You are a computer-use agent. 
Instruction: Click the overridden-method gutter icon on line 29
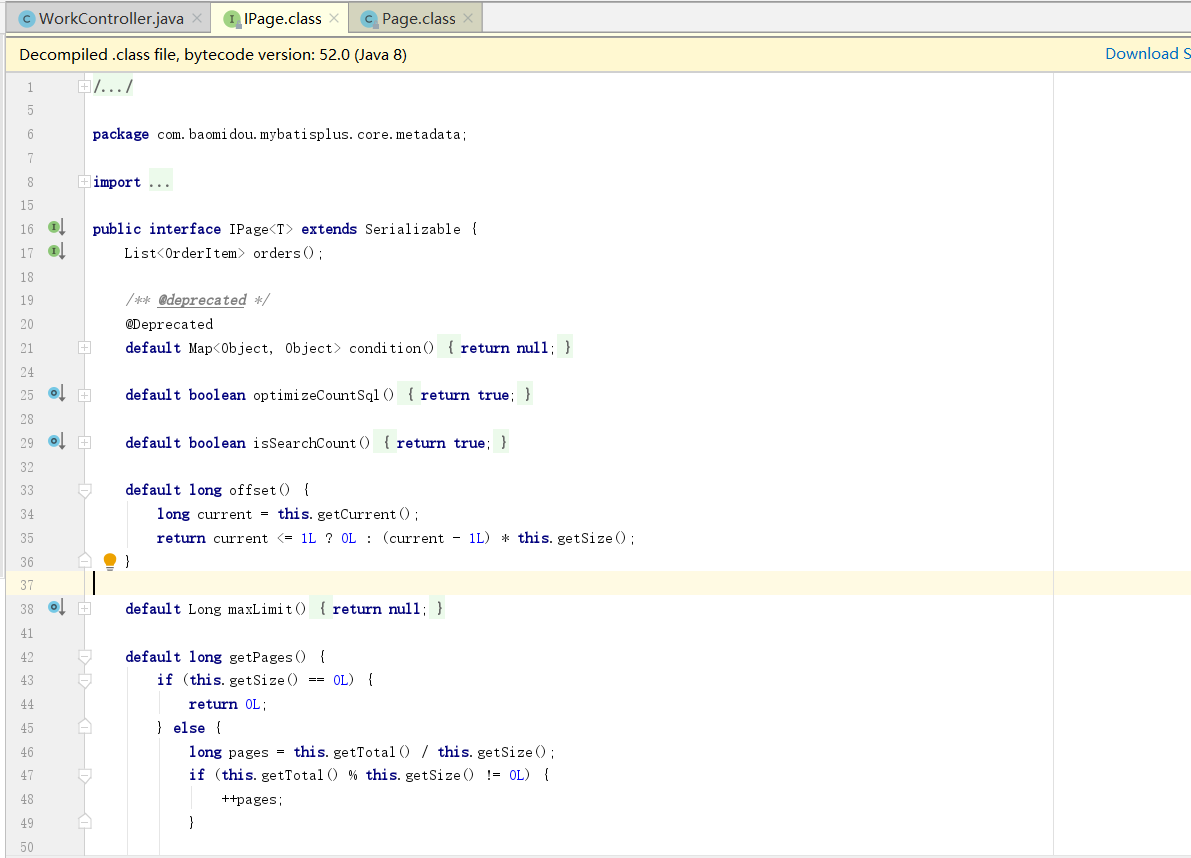[x=57, y=441]
